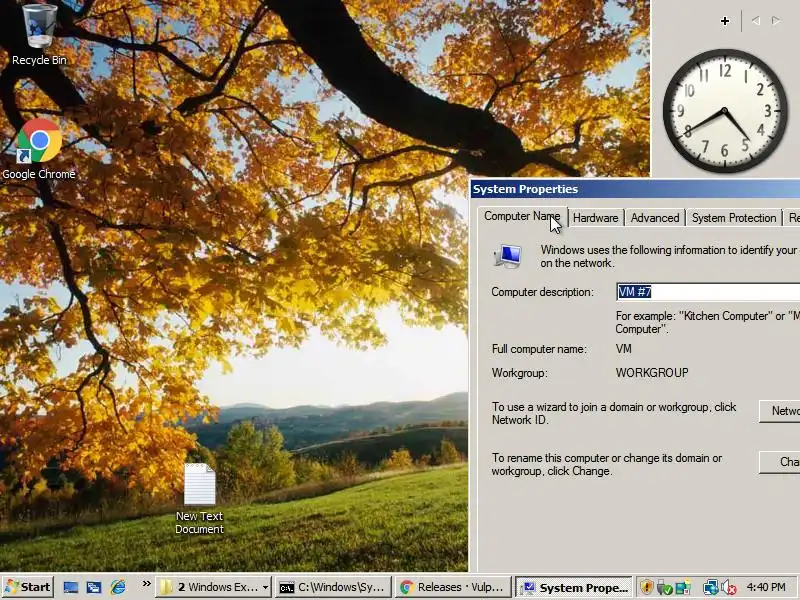Click the 4:40 PM taskbar clock
The width and height of the screenshot is (800, 600).
(766, 587)
